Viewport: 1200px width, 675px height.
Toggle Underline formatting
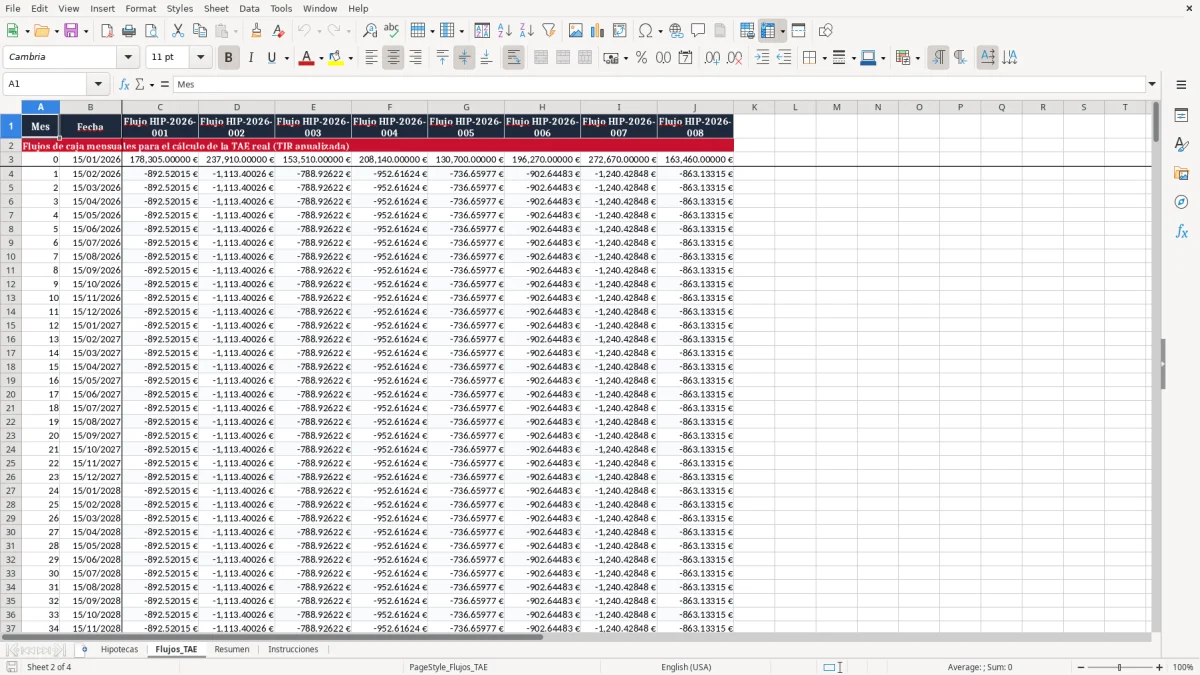point(271,58)
